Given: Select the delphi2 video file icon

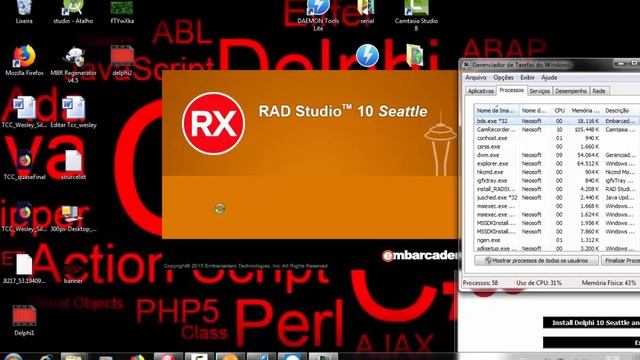Looking at the screenshot, I should tap(122, 61).
